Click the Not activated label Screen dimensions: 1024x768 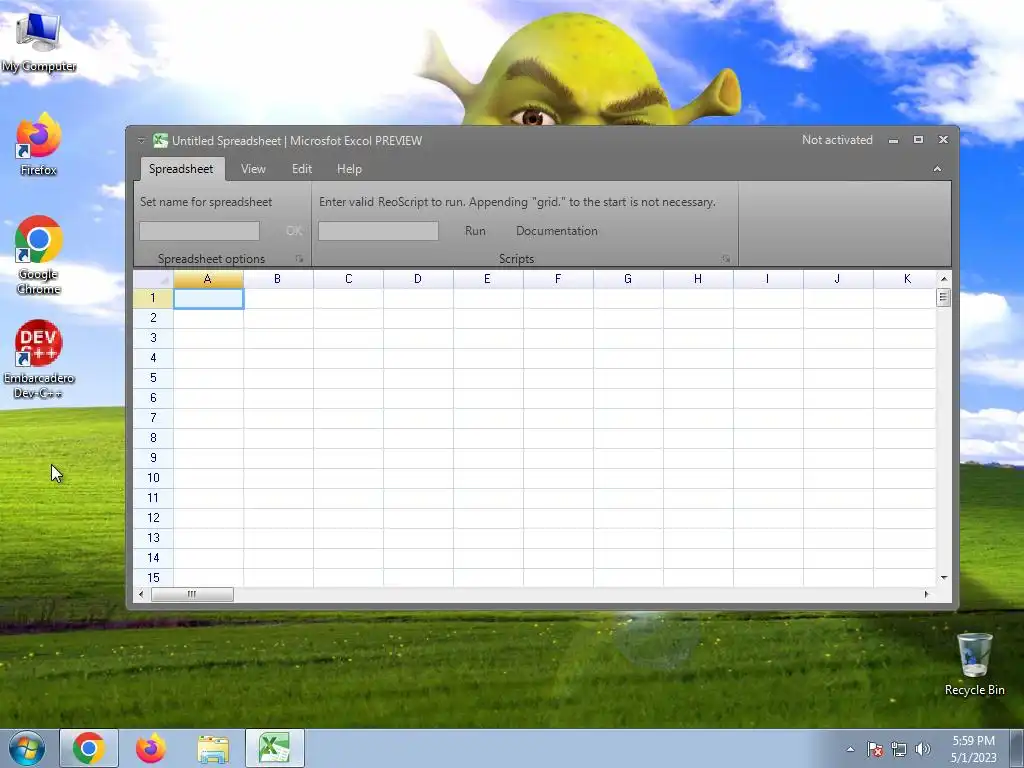[x=837, y=140]
